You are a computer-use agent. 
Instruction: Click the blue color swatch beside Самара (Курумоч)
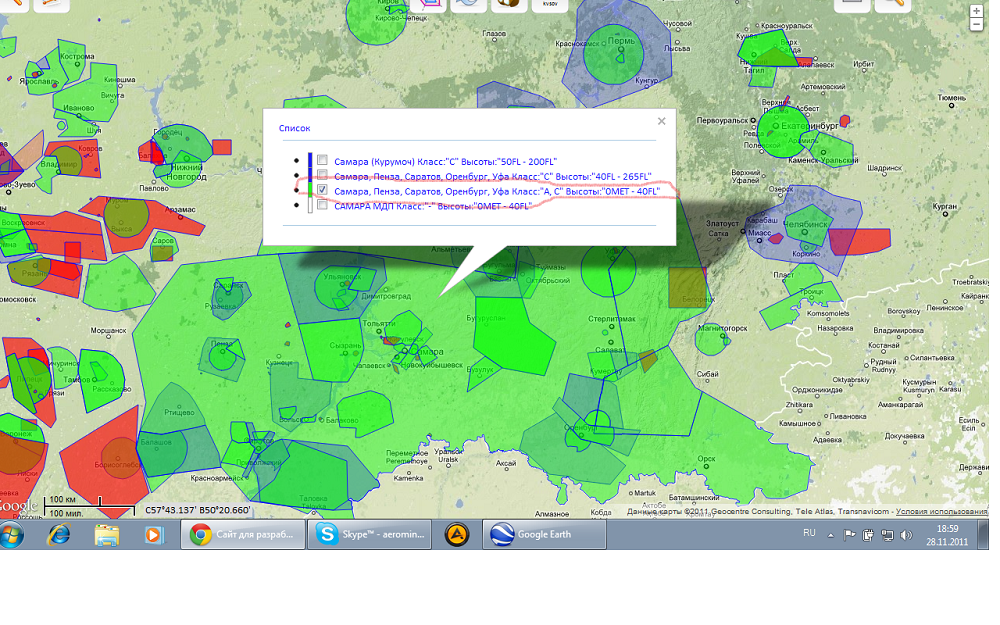pyautogui.click(x=311, y=160)
